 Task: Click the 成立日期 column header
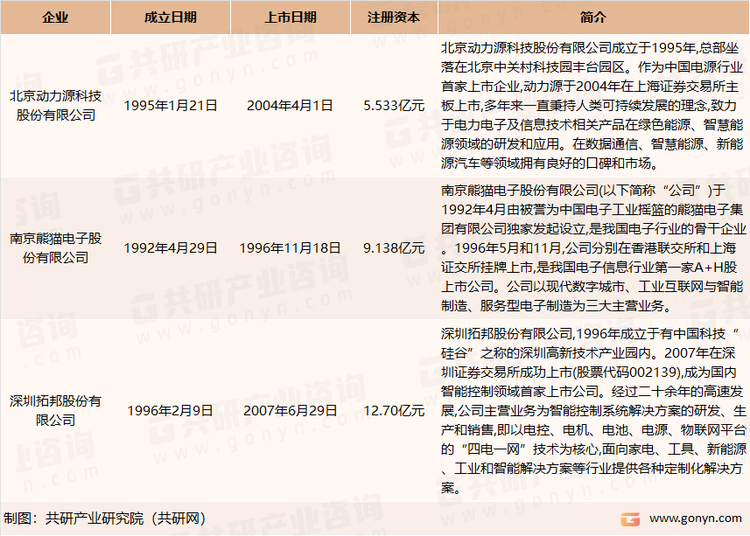pos(170,17)
